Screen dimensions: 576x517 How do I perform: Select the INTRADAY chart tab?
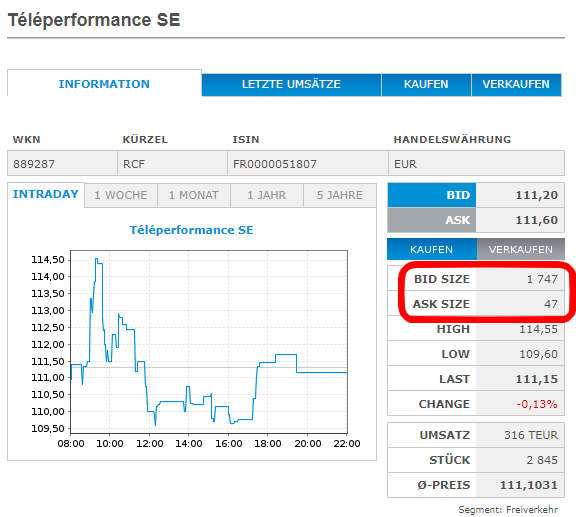point(46,194)
